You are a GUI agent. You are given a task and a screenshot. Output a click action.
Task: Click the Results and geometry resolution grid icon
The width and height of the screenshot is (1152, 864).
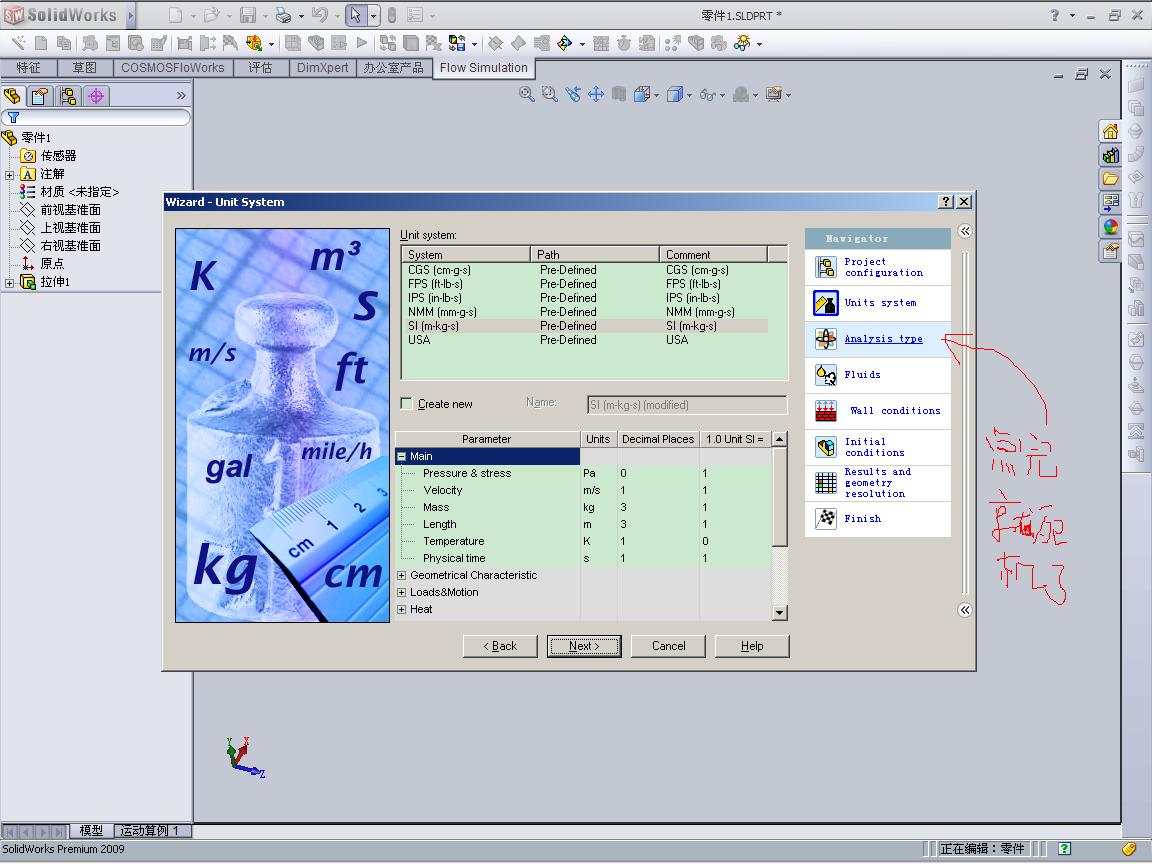click(826, 483)
